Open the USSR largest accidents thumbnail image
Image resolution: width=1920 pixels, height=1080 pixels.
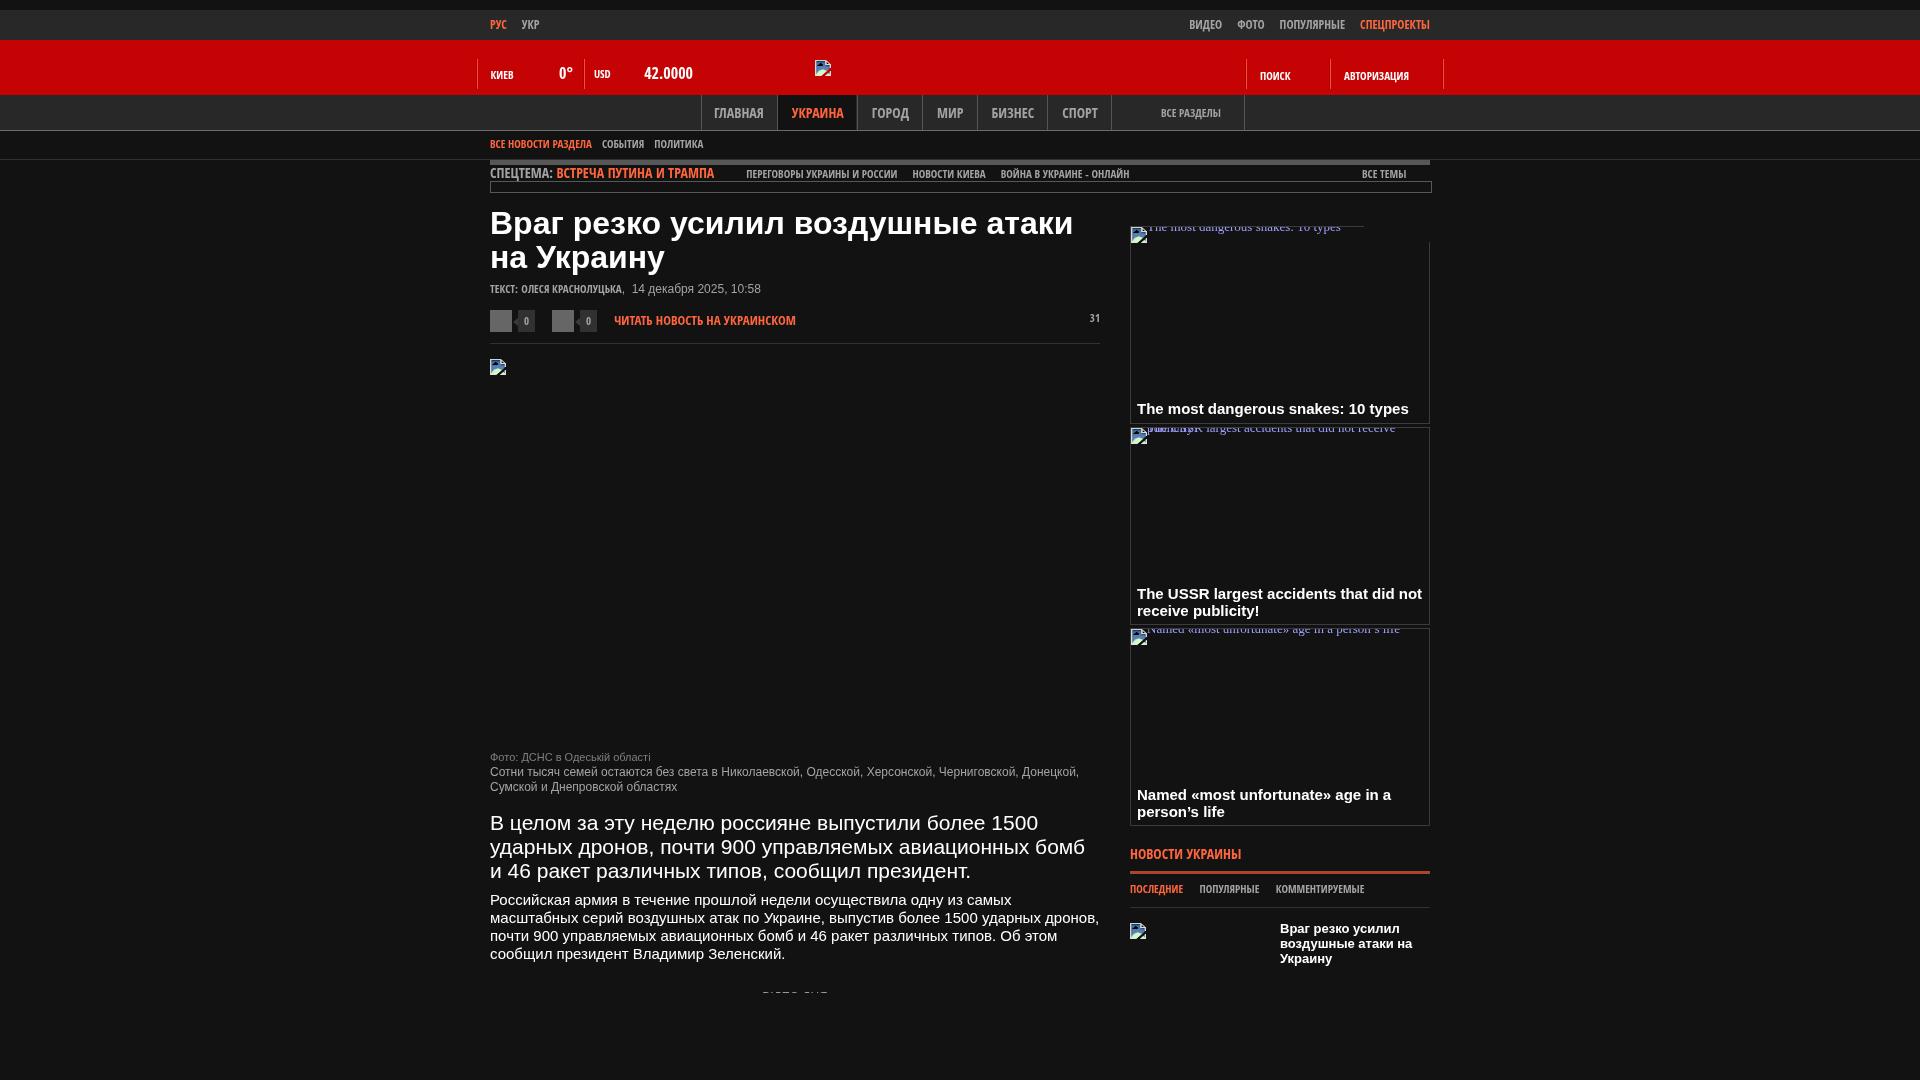1139,436
